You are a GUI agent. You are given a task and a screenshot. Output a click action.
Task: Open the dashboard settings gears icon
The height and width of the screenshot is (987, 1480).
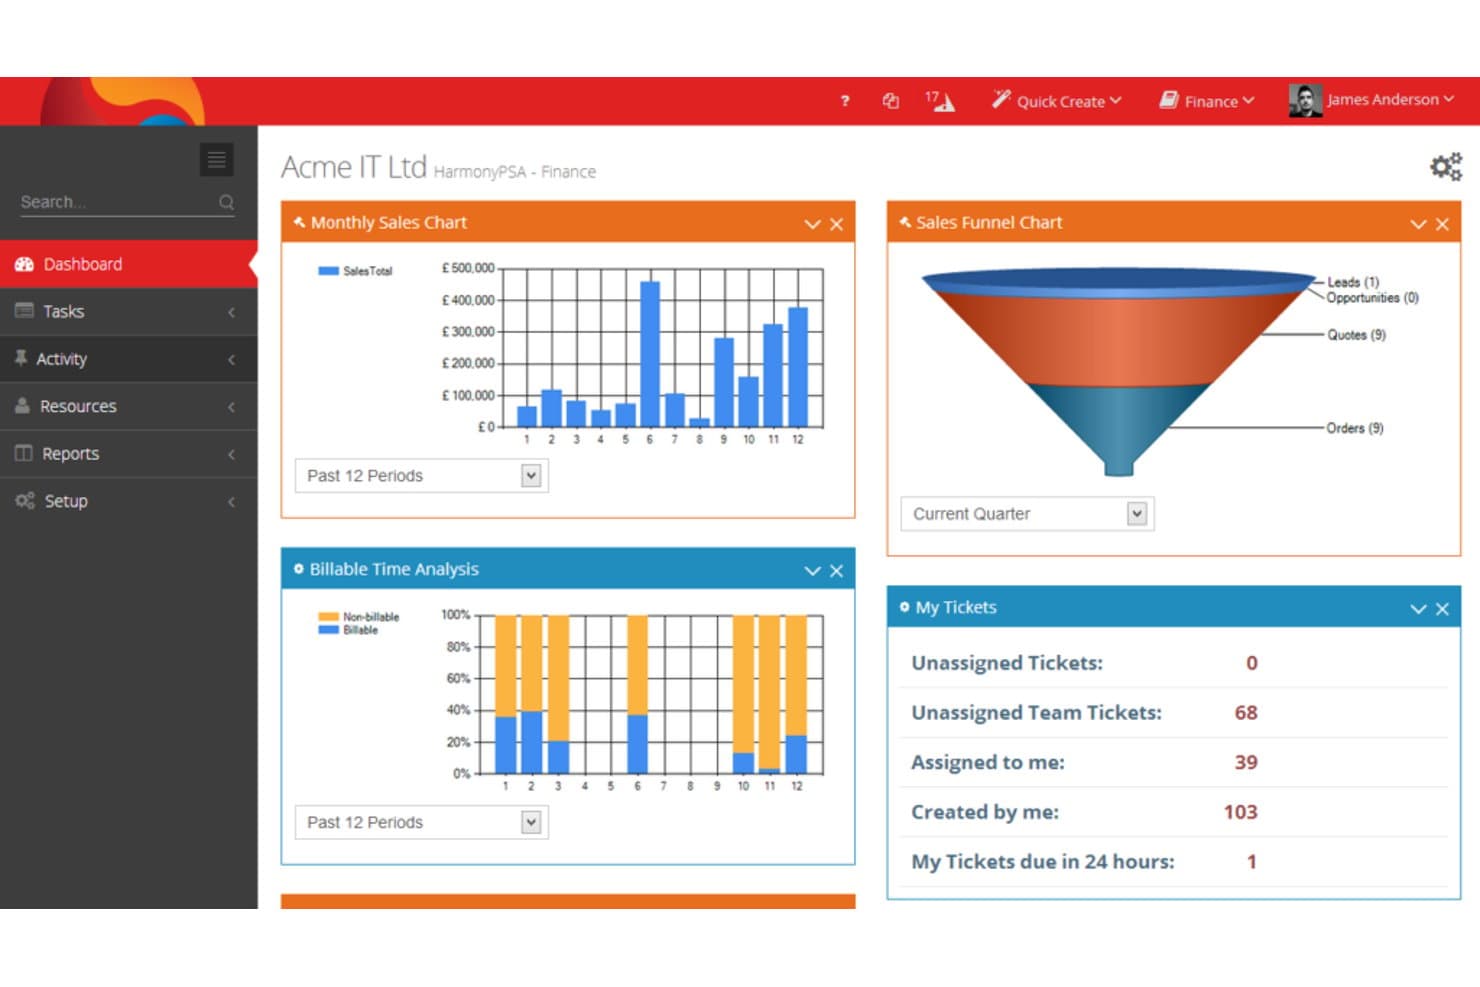1445,167
